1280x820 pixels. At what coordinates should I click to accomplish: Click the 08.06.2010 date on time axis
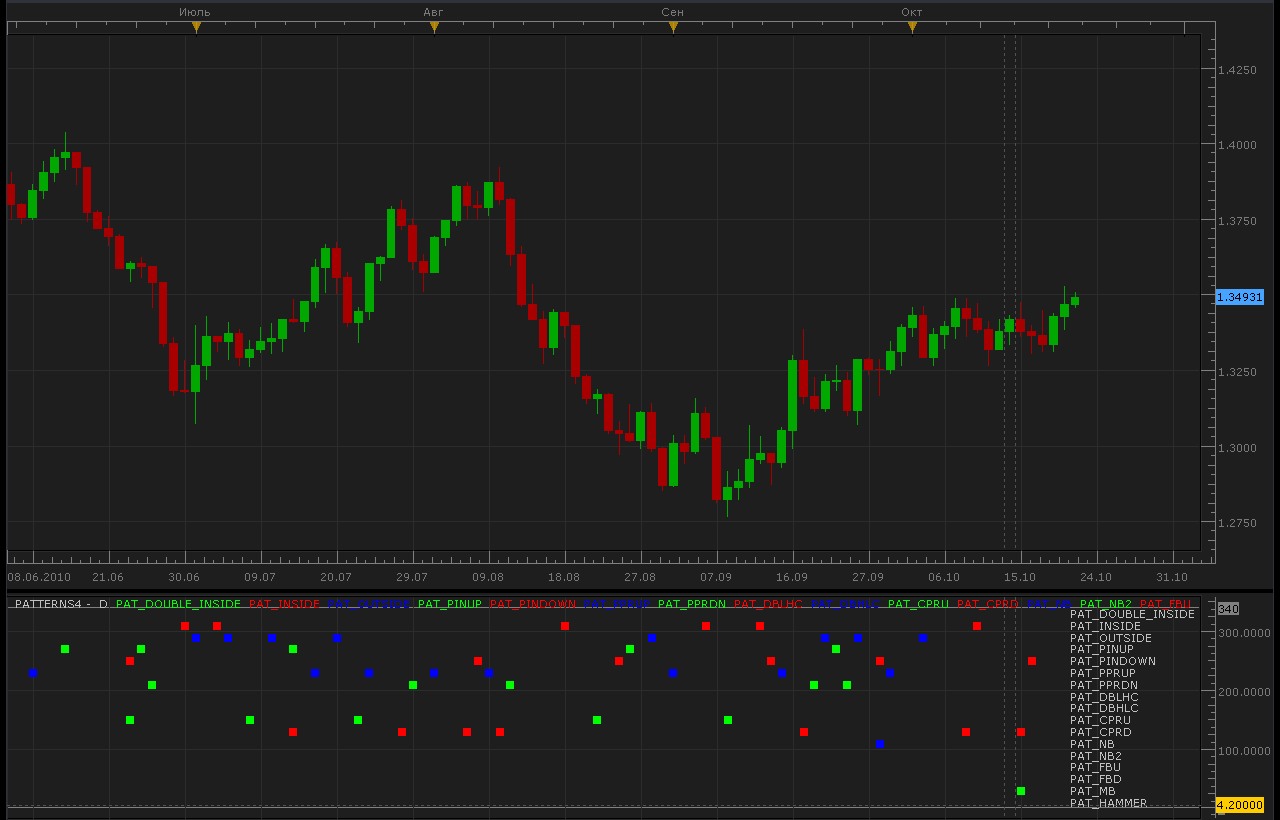(39, 577)
